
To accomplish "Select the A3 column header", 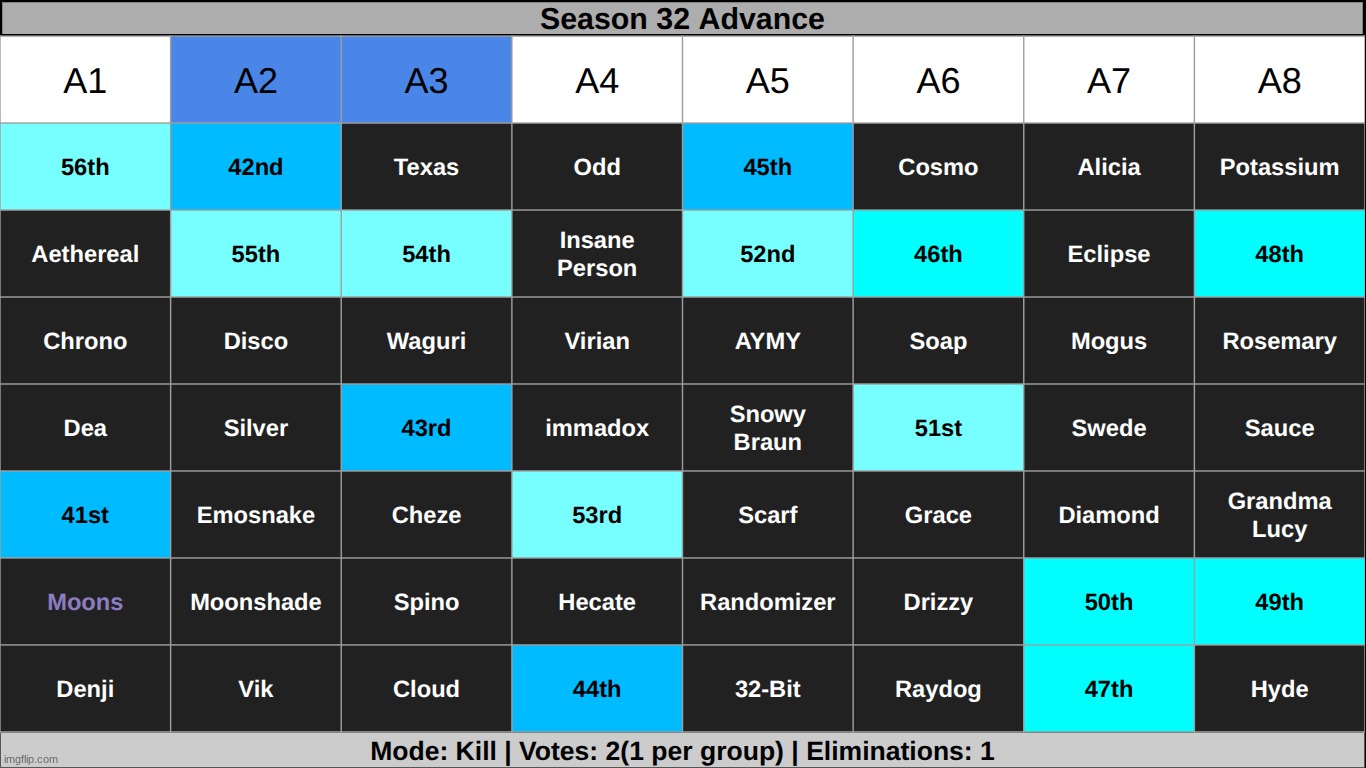I will coord(426,80).
